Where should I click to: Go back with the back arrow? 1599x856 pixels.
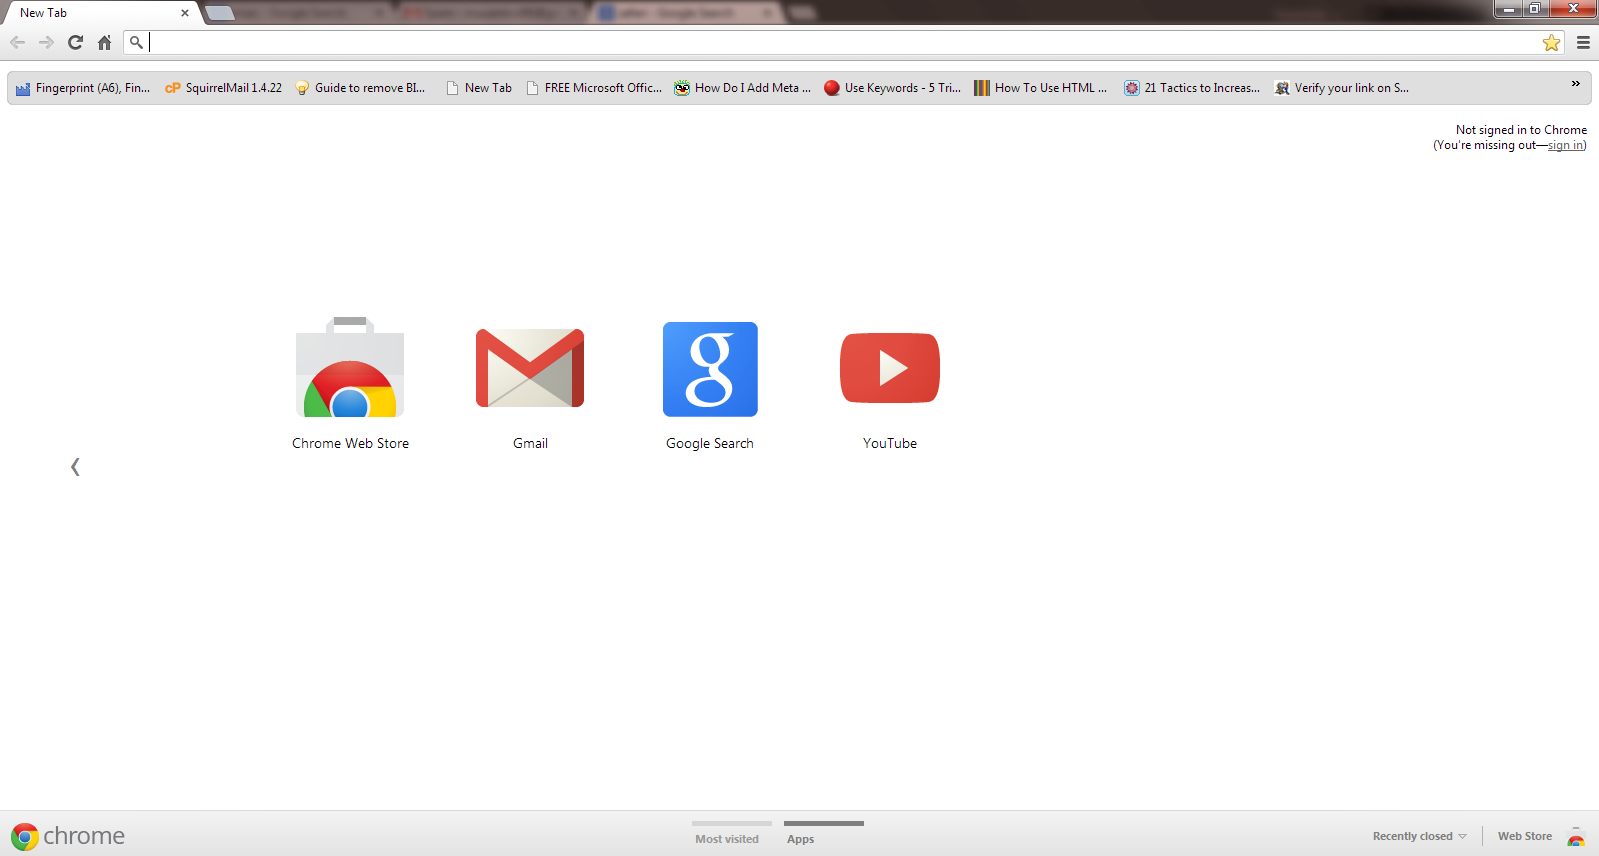pyautogui.click(x=17, y=42)
